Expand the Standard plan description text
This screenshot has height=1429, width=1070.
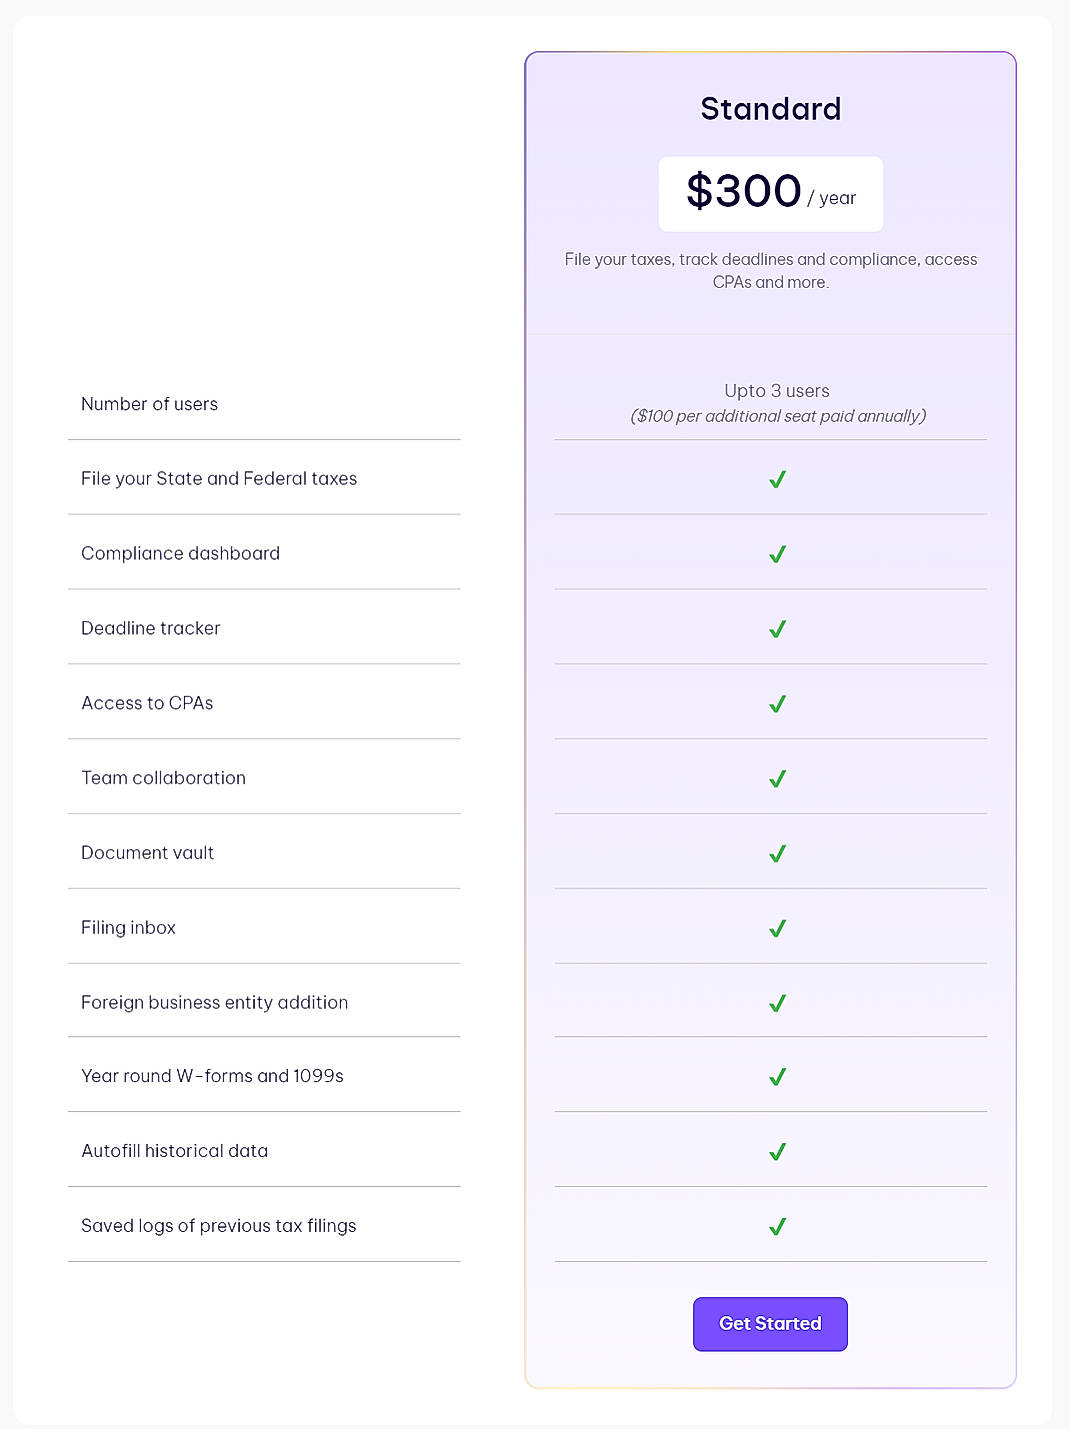tap(770, 270)
